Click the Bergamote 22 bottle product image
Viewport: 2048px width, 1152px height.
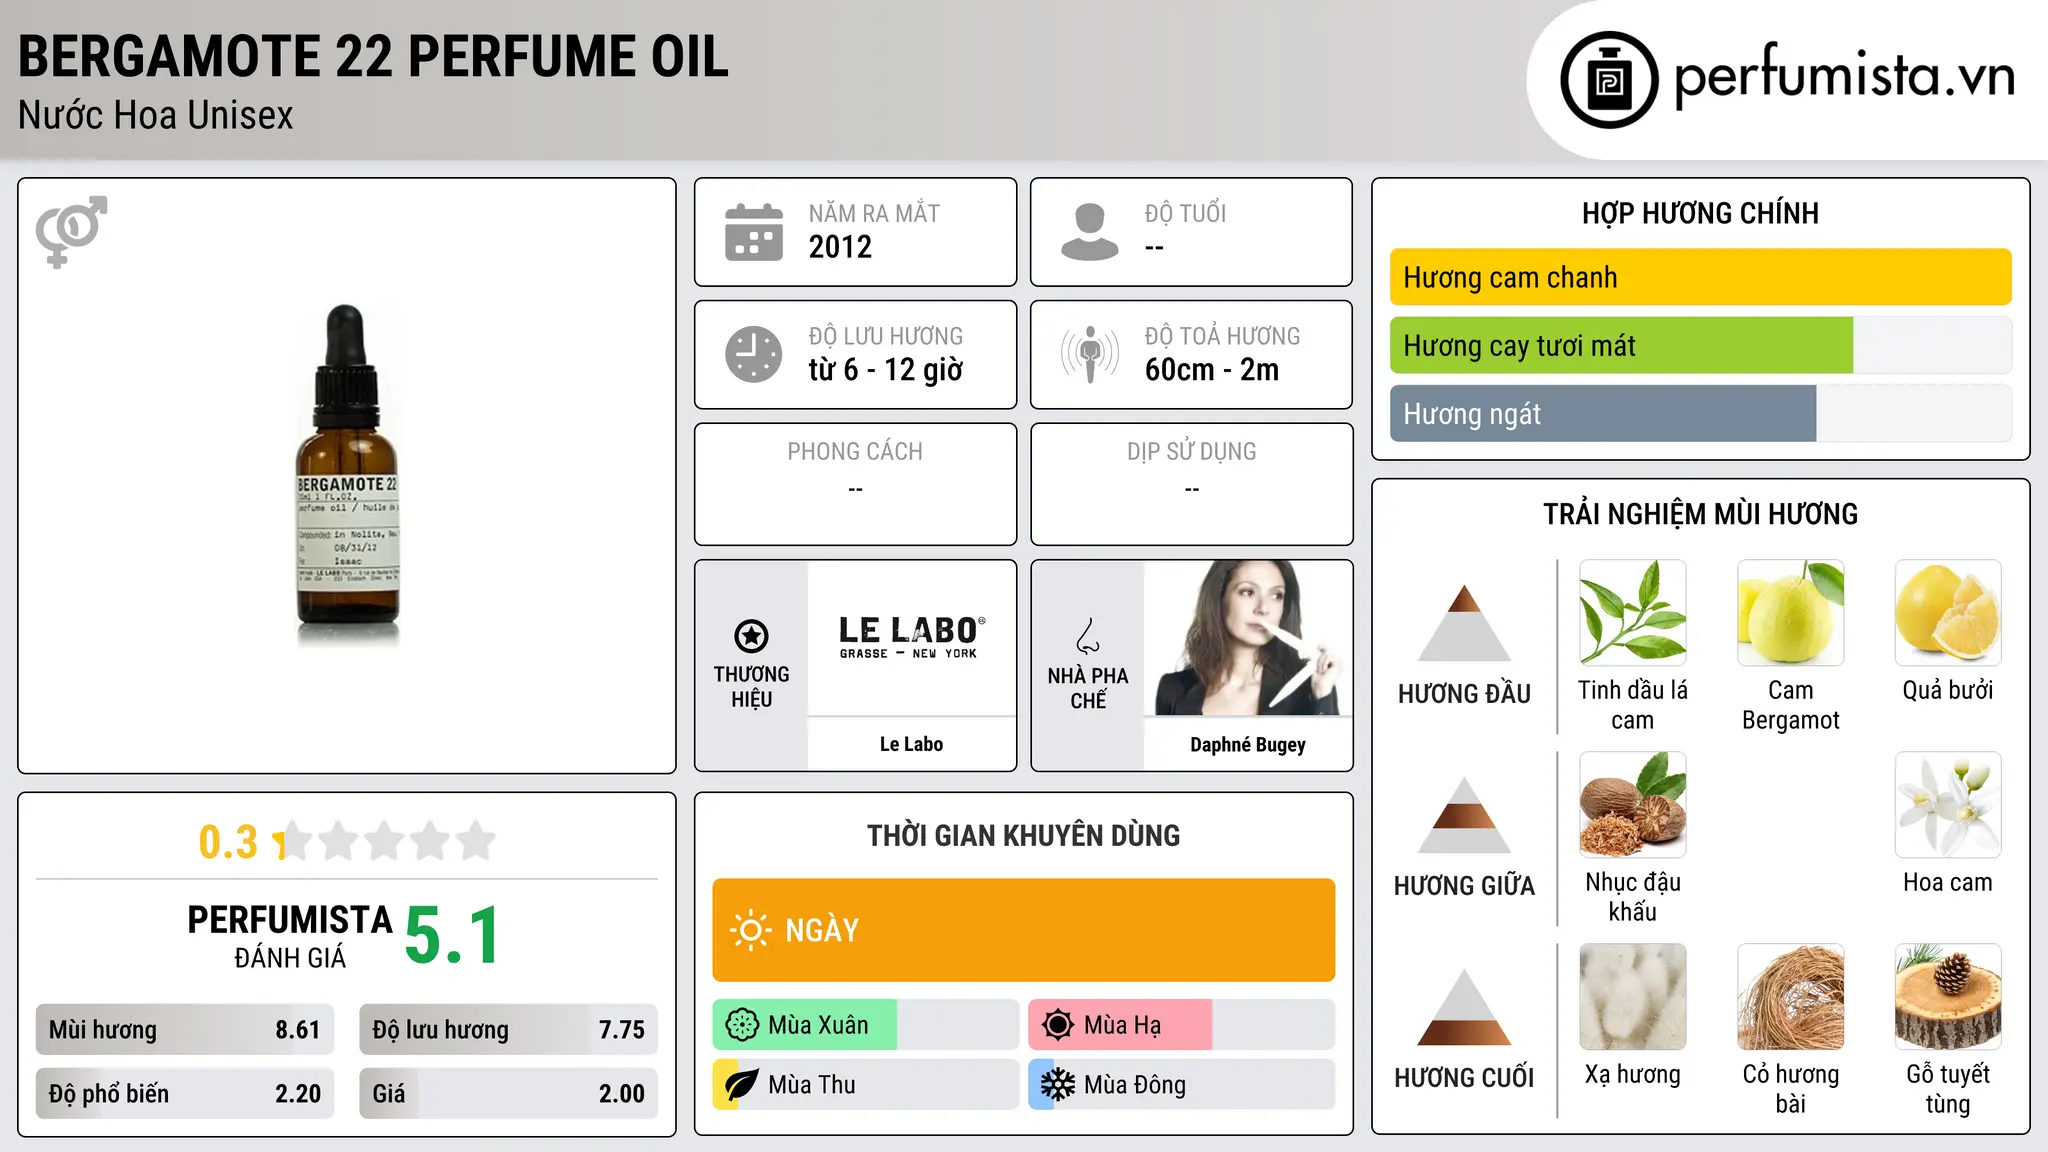point(347,475)
